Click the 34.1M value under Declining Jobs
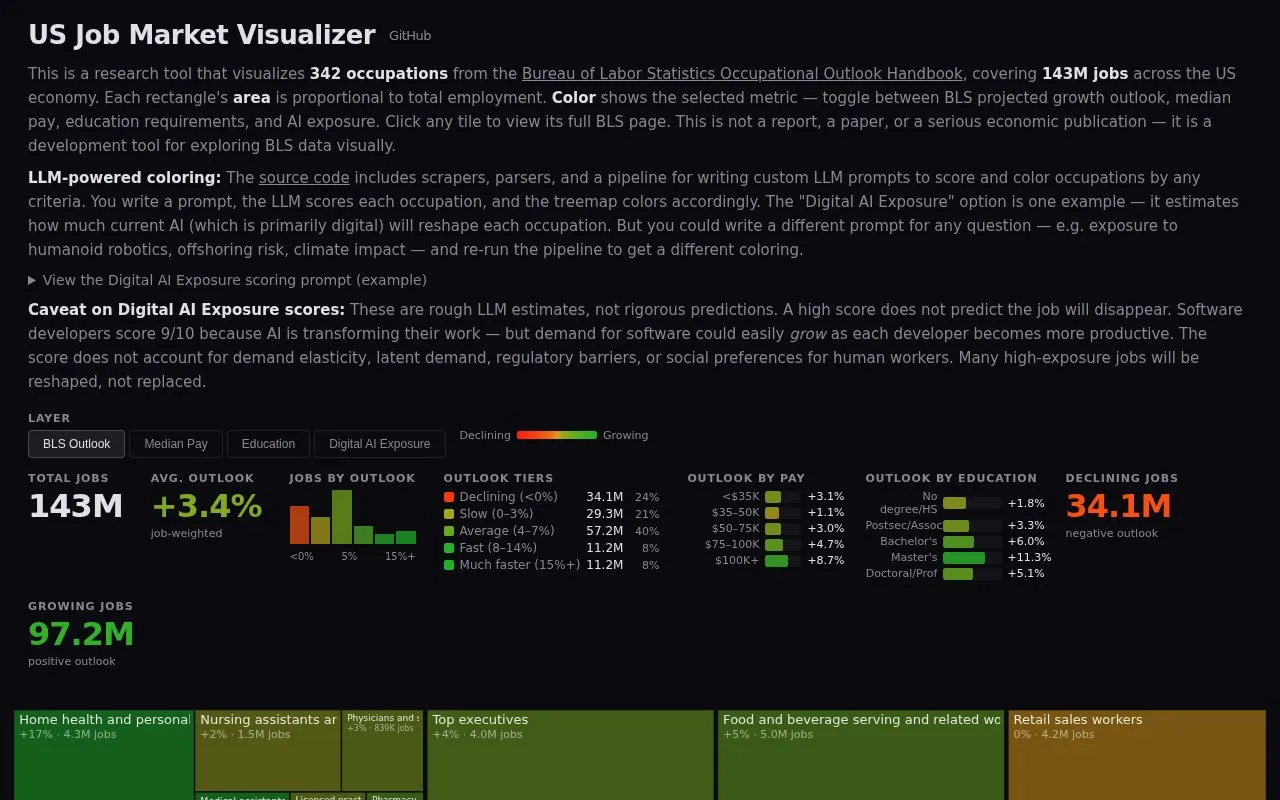 pos(1119,507)
